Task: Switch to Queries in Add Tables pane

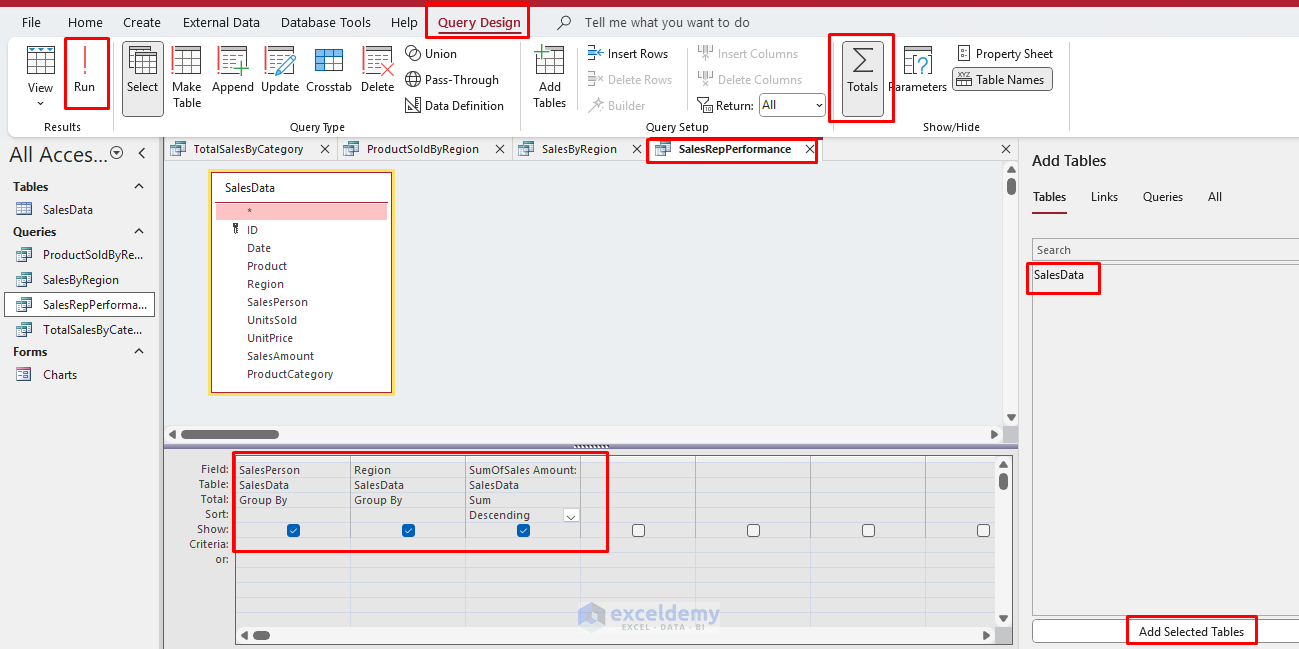Action: click(x=1162, y=197)
